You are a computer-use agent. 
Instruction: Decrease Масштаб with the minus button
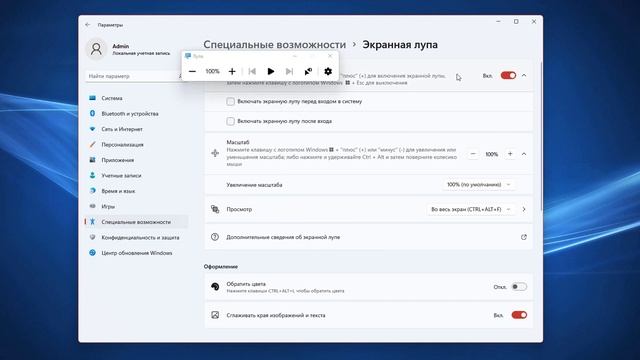tap(473, 154)
